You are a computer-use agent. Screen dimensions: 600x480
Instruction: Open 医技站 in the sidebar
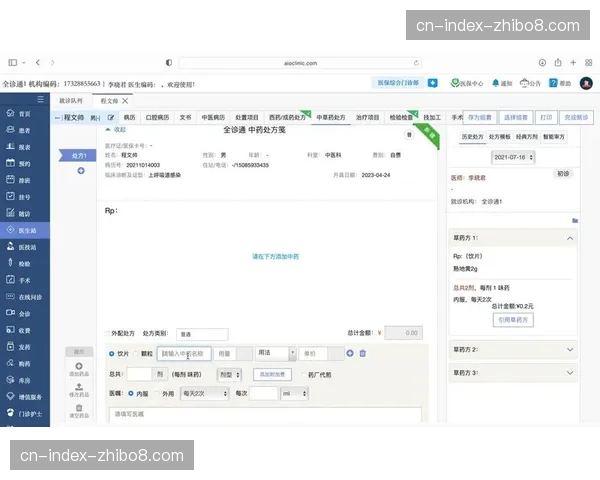[x=25, y=247]
